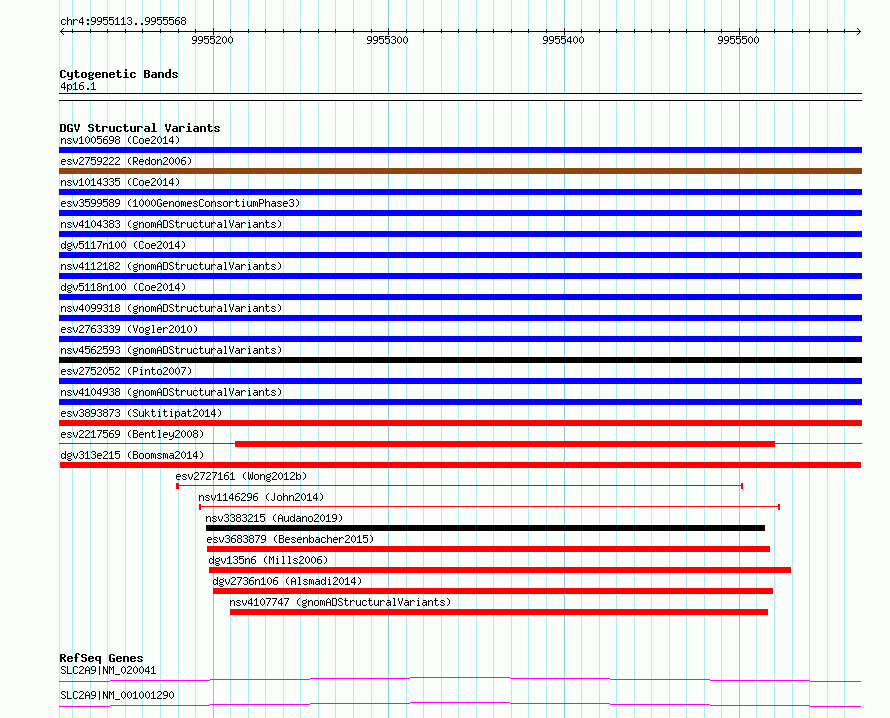890x718 pixels.
Task: Click the red bar below esv3893873 (Suktitipat2014)
Action: tap(460, 423)
